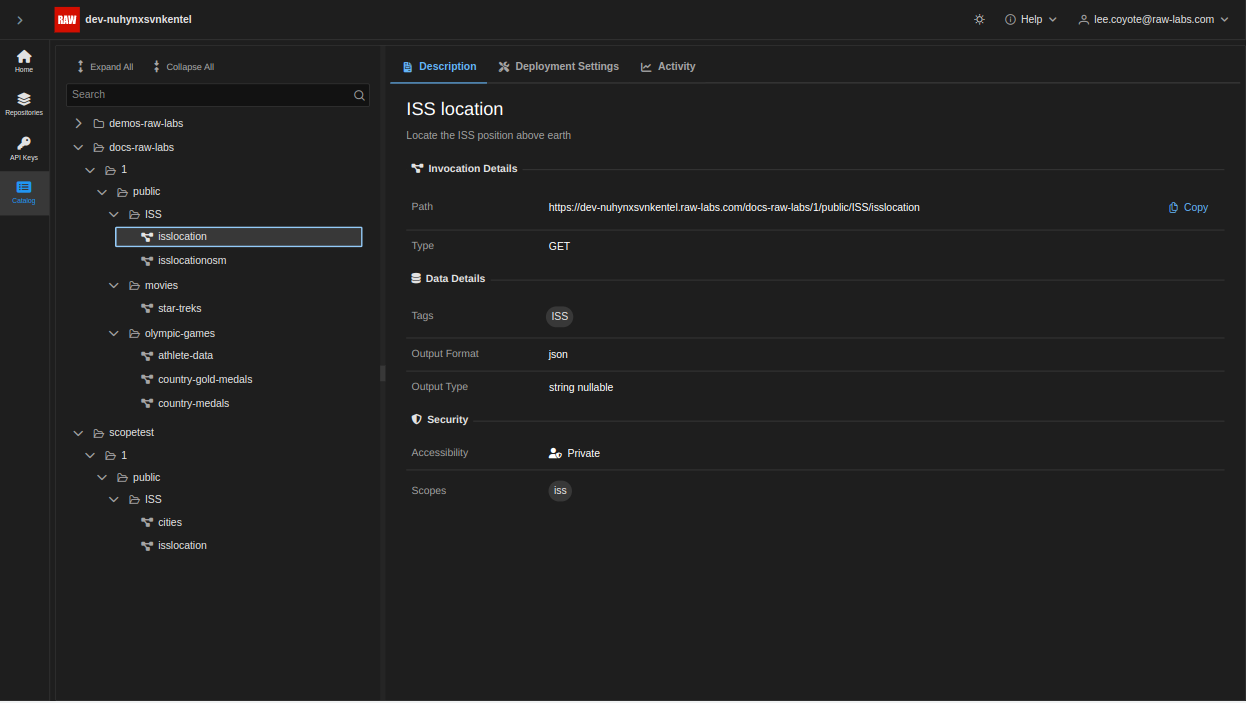Viewport: 1246px width, 703px height.
Task: Select star-treks endpoint in tree
Action: (180, 309)
